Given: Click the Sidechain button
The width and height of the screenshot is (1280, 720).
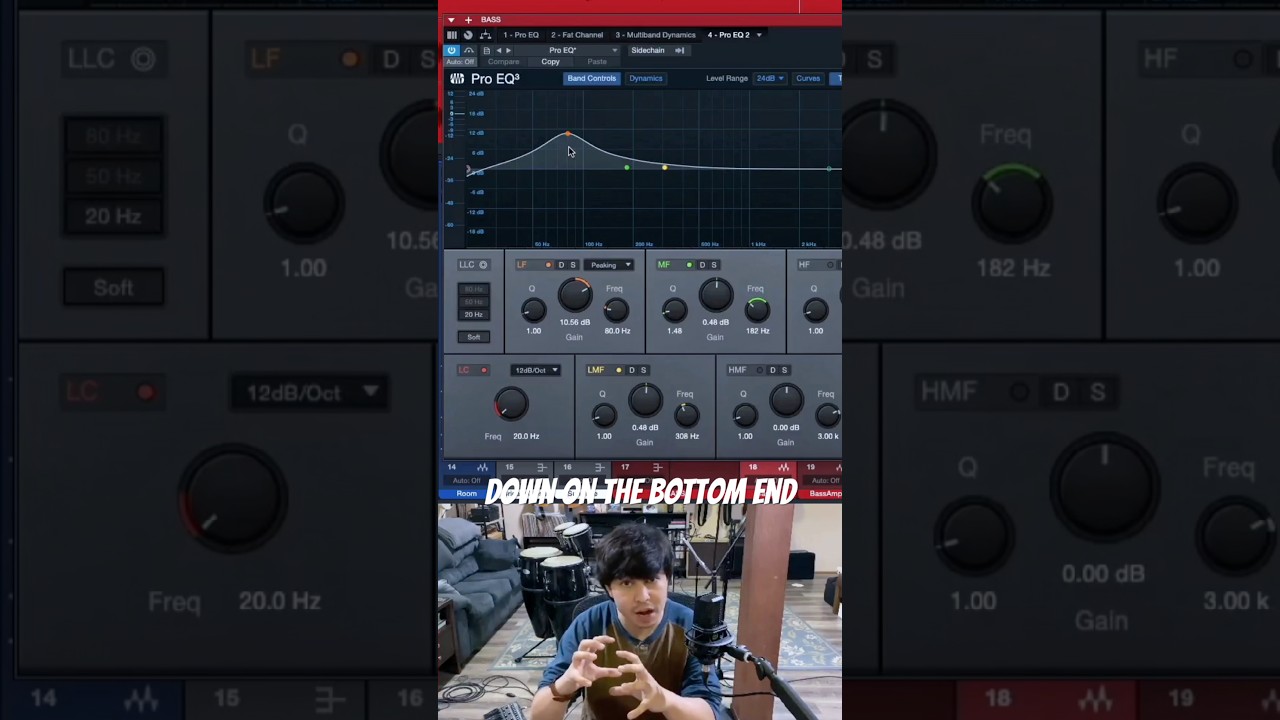Looking at the screenshot, I should click(648, 50).
